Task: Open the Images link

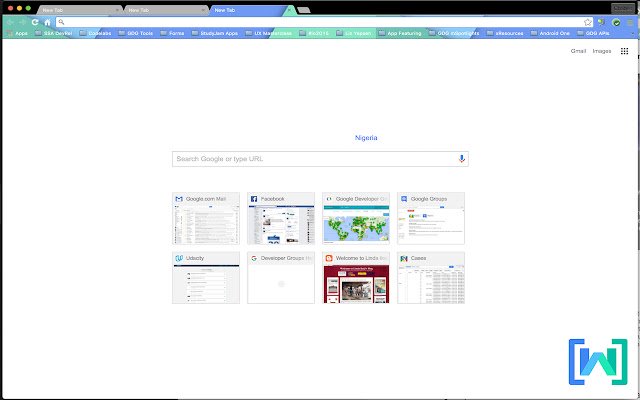Action: tap(602, 51)
